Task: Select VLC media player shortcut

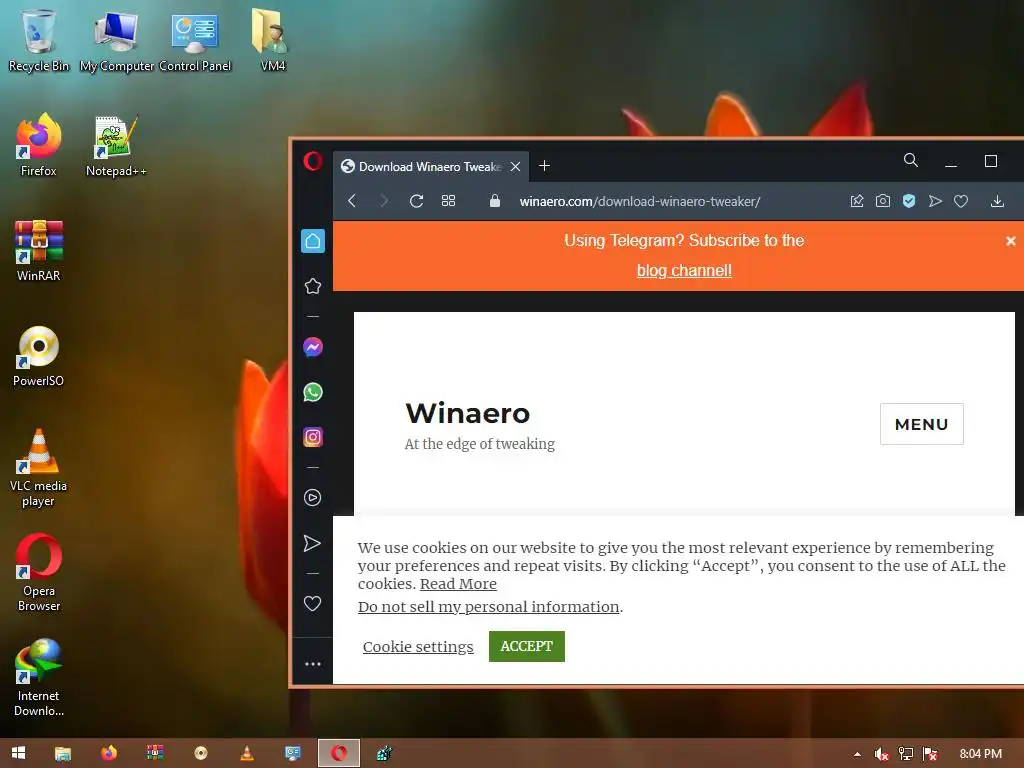Action: coord(39,468)
